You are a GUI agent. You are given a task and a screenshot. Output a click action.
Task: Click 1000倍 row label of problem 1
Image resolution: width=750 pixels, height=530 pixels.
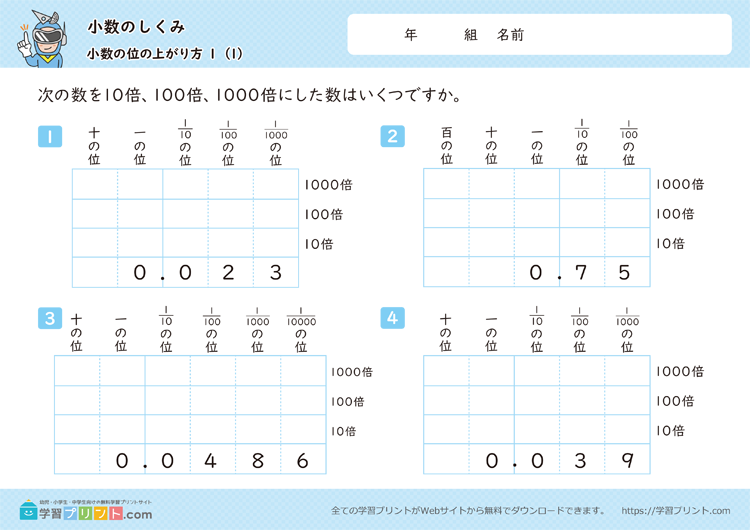point(328,185)
